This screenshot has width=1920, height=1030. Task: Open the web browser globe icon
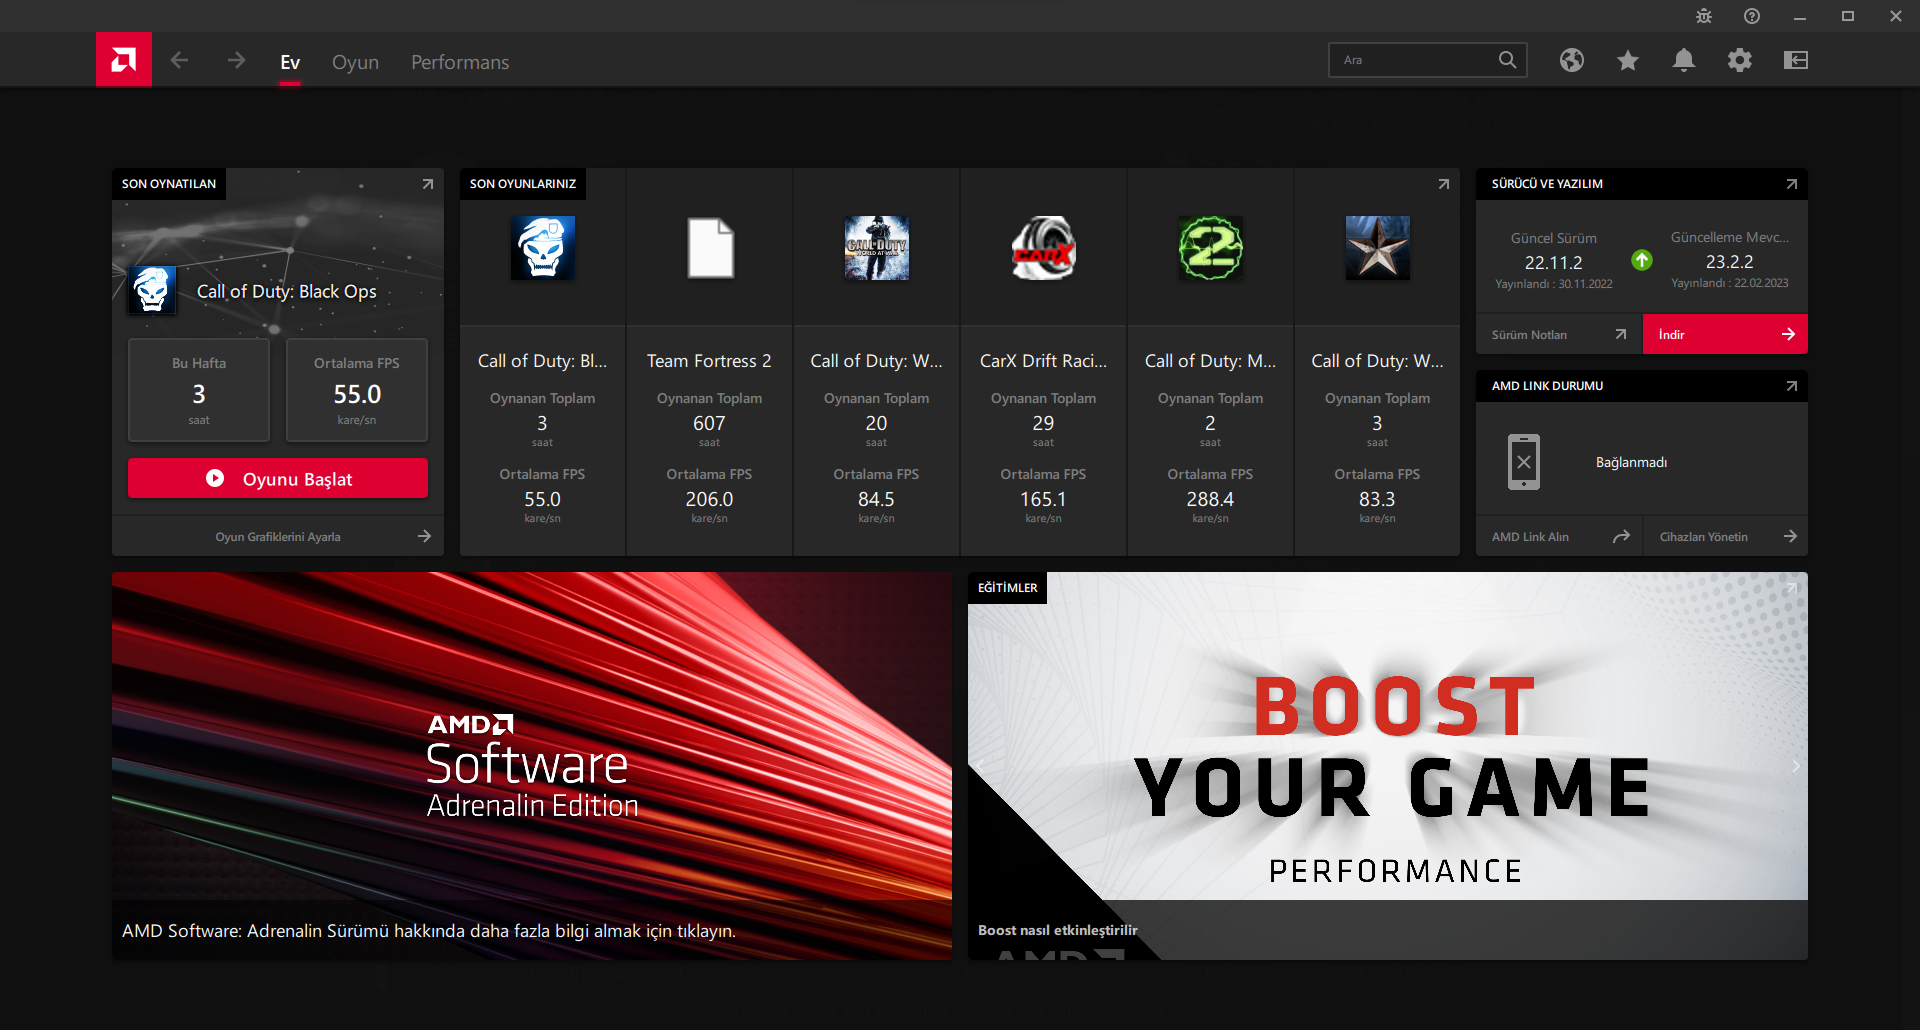point(1572,60)
